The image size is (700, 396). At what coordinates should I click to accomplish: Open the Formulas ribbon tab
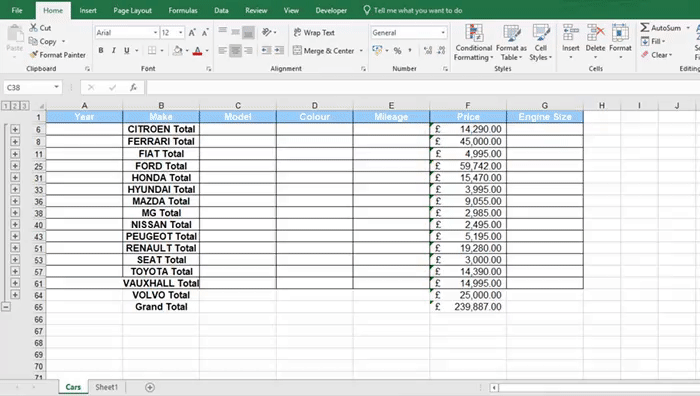point(183,10)
